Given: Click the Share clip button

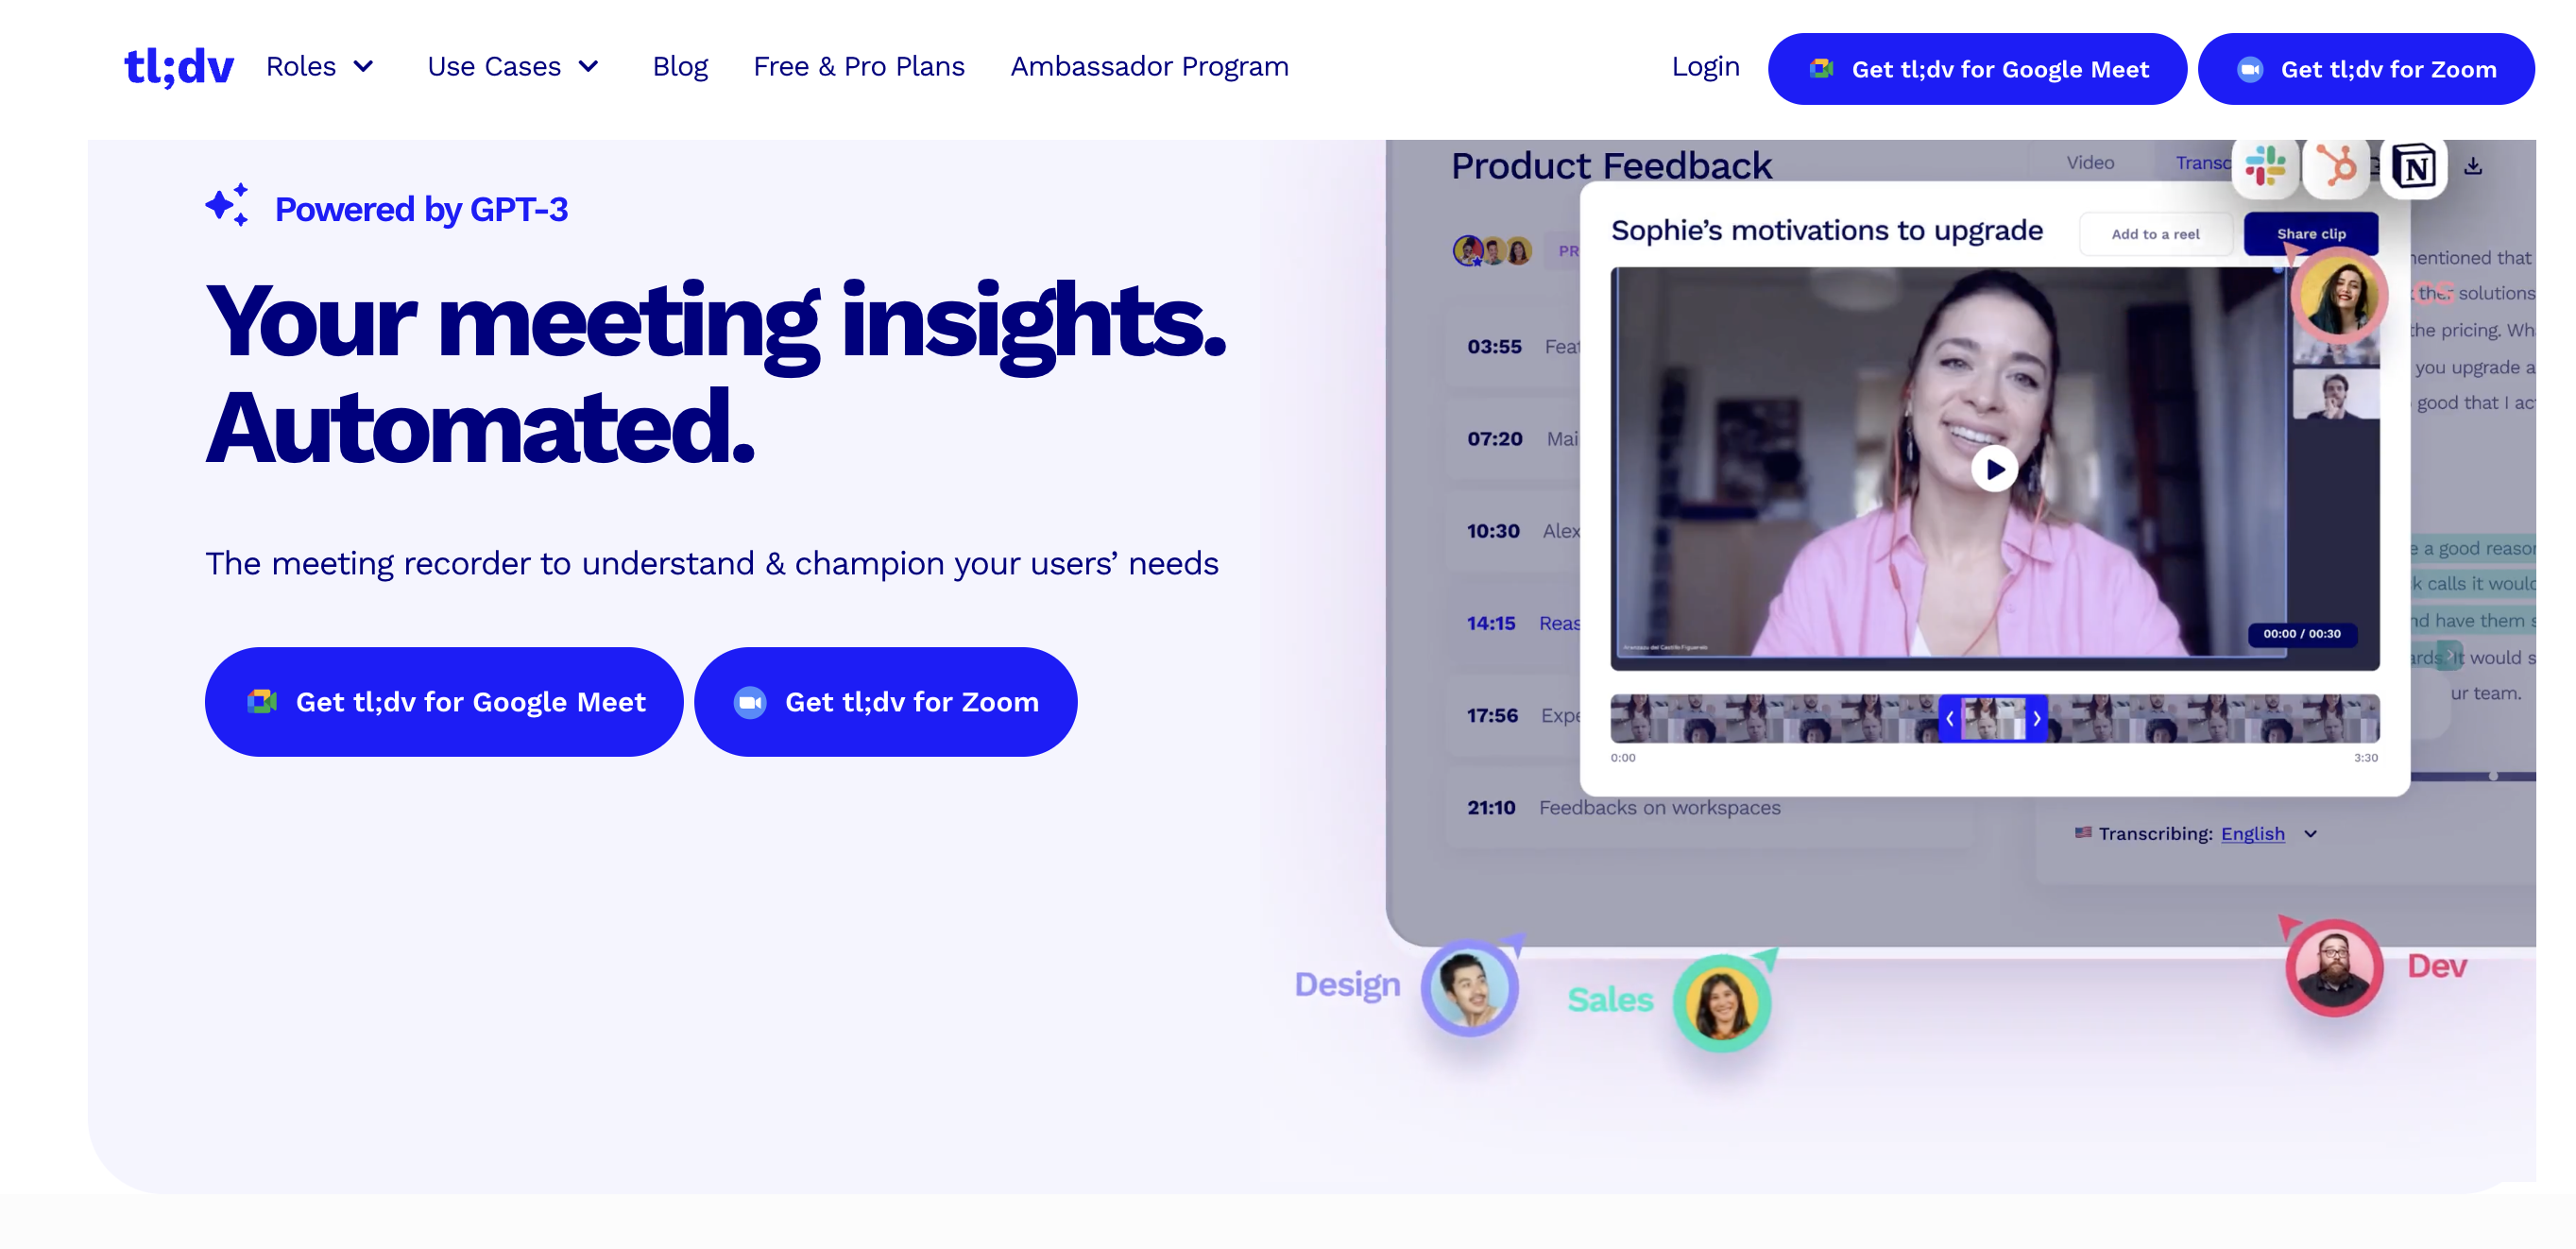Looking at the screenshot, I should pos(2310,234).
